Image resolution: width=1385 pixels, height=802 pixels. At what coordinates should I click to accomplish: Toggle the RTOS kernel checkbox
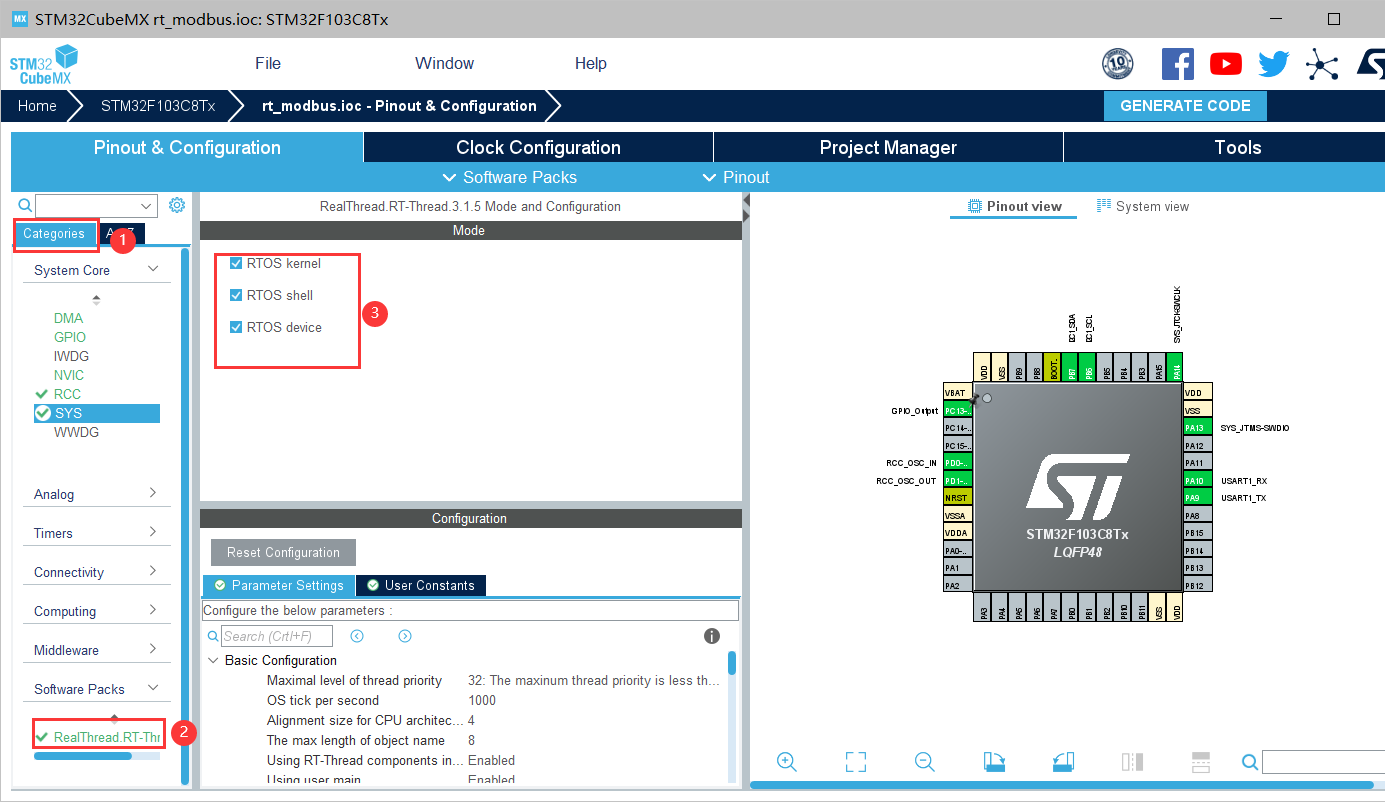236,263
